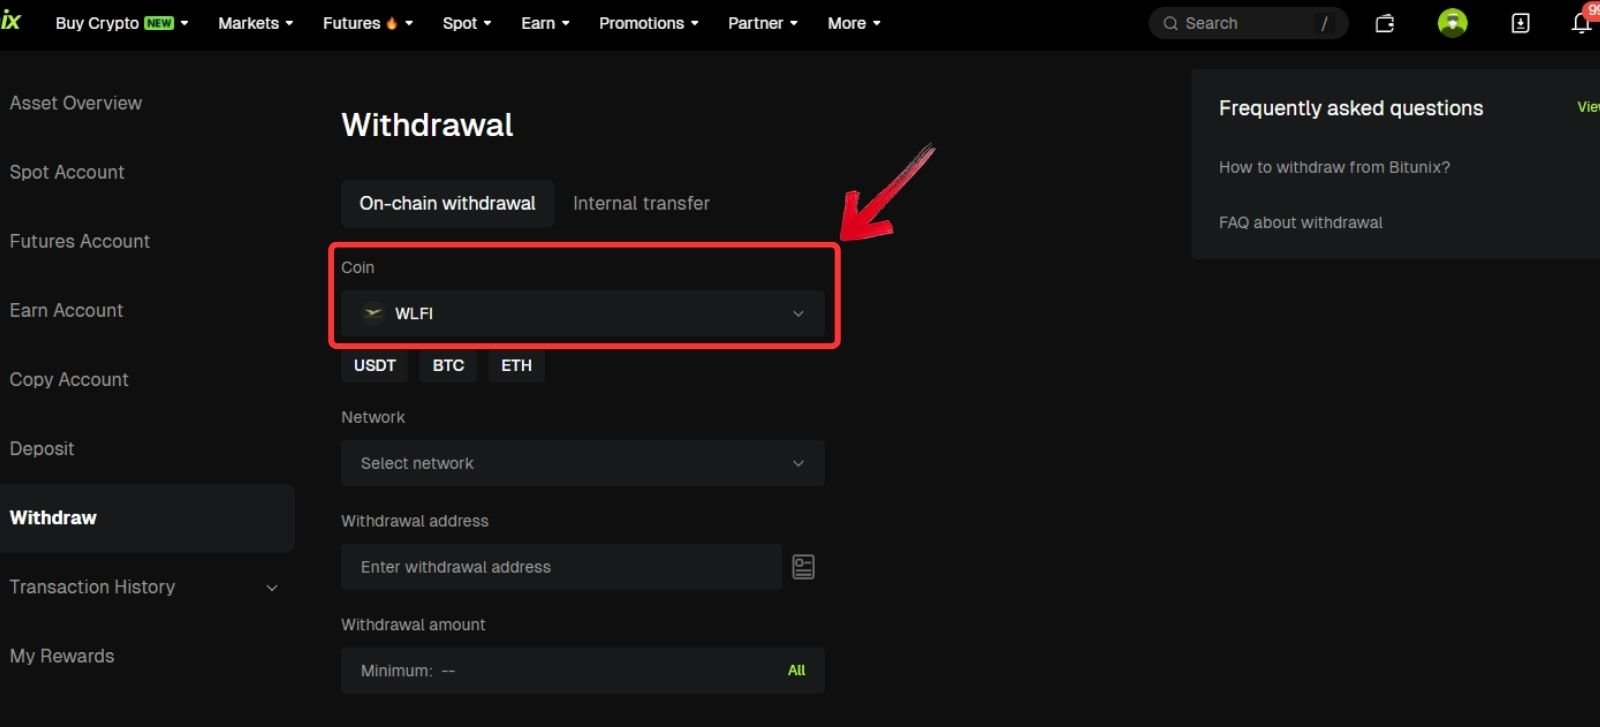Viewport: 1600px width, 727px height.
Task: Open the Partner menu
Action: point(763,23)
